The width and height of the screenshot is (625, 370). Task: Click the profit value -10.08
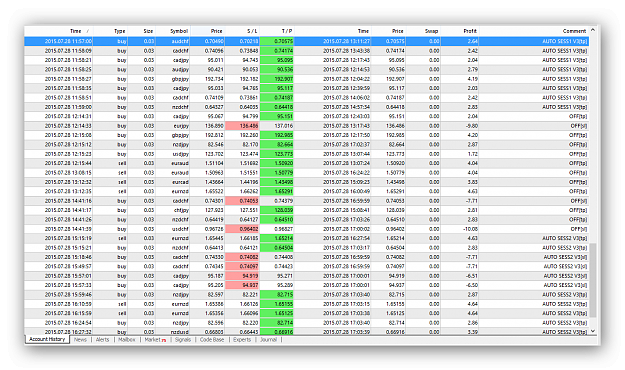click(471, 229)
